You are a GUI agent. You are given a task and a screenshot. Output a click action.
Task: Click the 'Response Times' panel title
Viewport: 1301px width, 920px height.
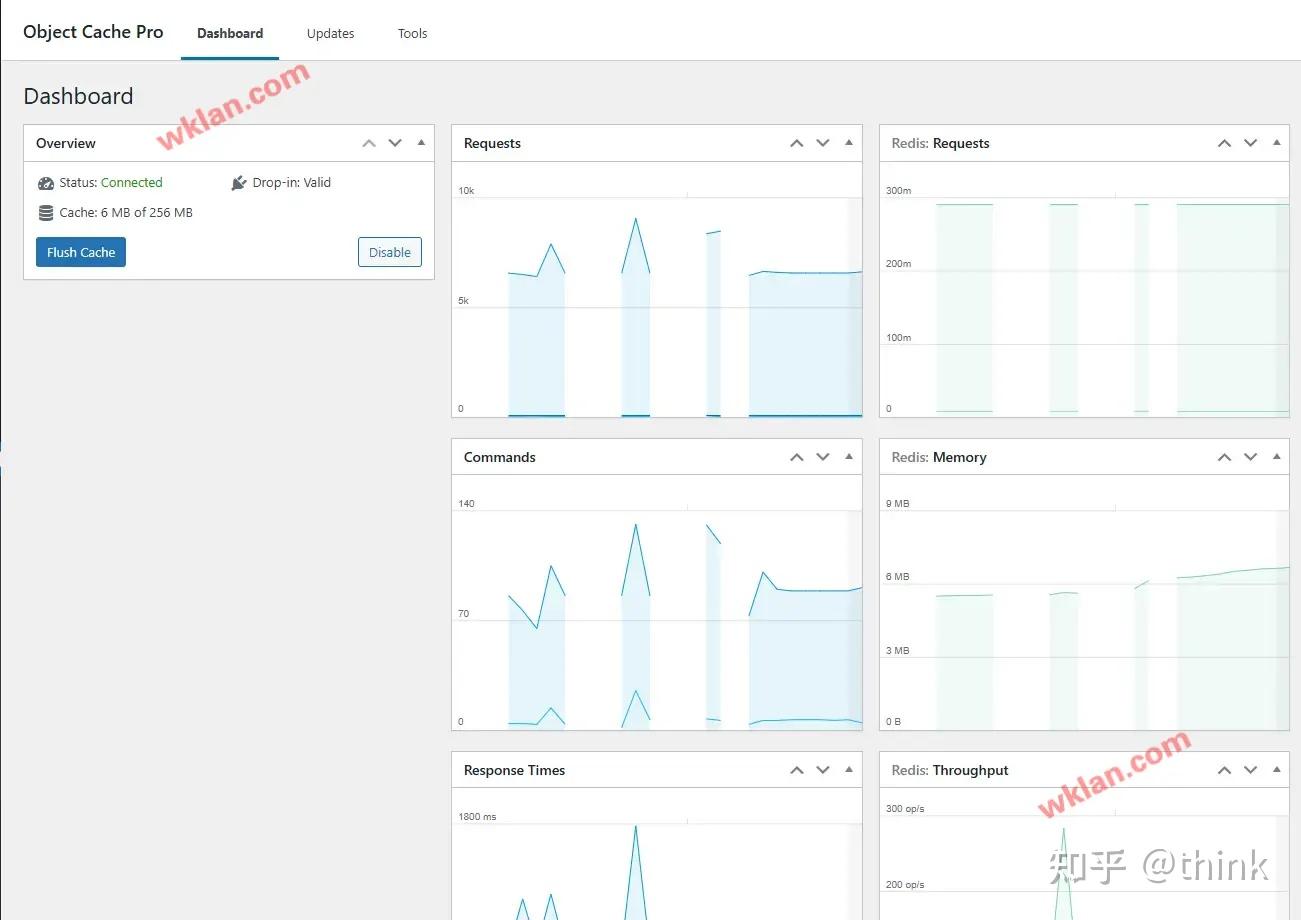pos(514,770)
